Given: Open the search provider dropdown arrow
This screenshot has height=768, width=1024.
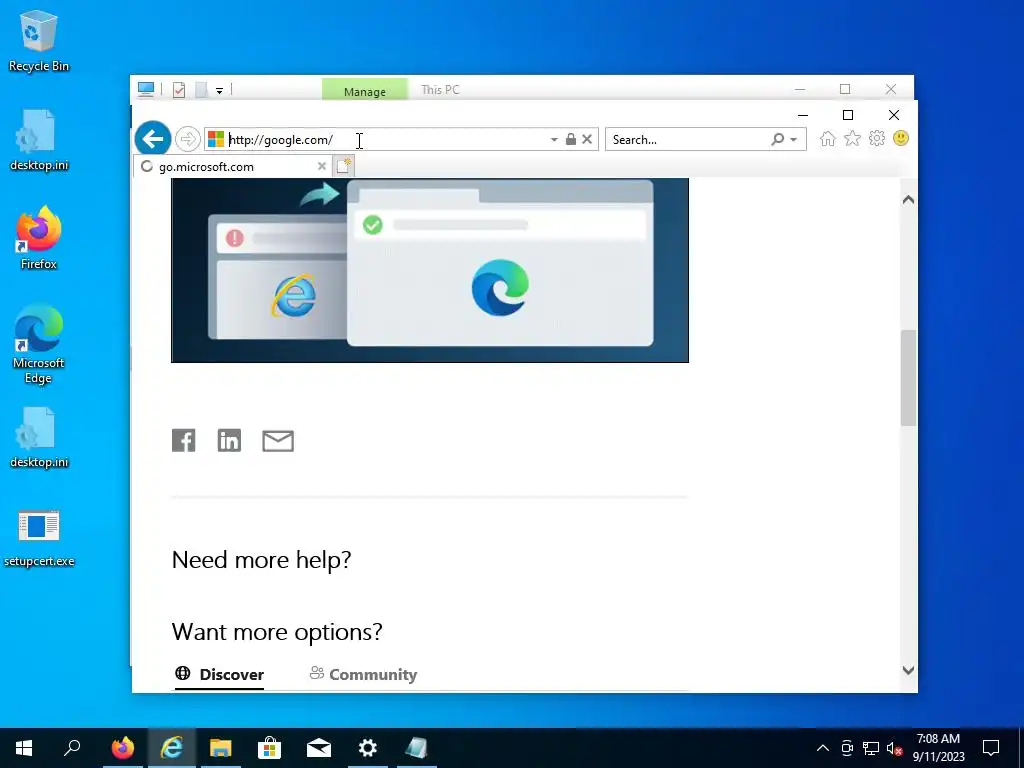Looking at the screenshot, I should (x=793, y=140).
